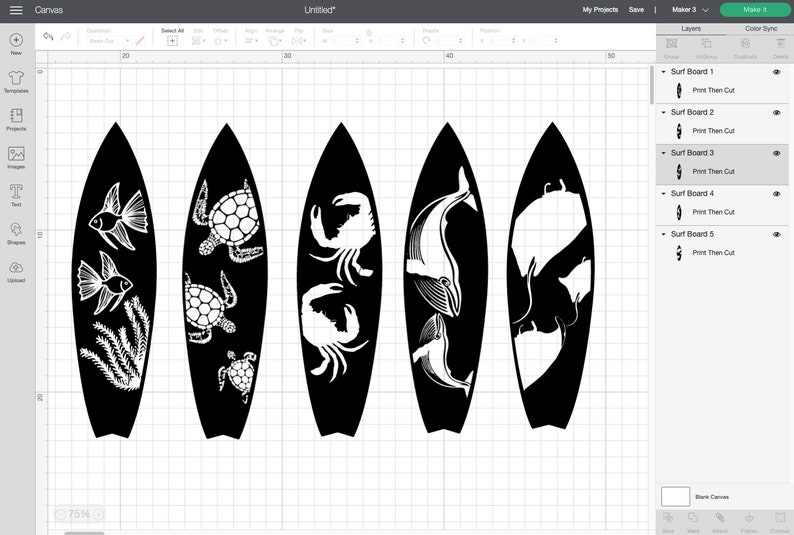Hide the Surf Board 4 layer

pos(776,194)
